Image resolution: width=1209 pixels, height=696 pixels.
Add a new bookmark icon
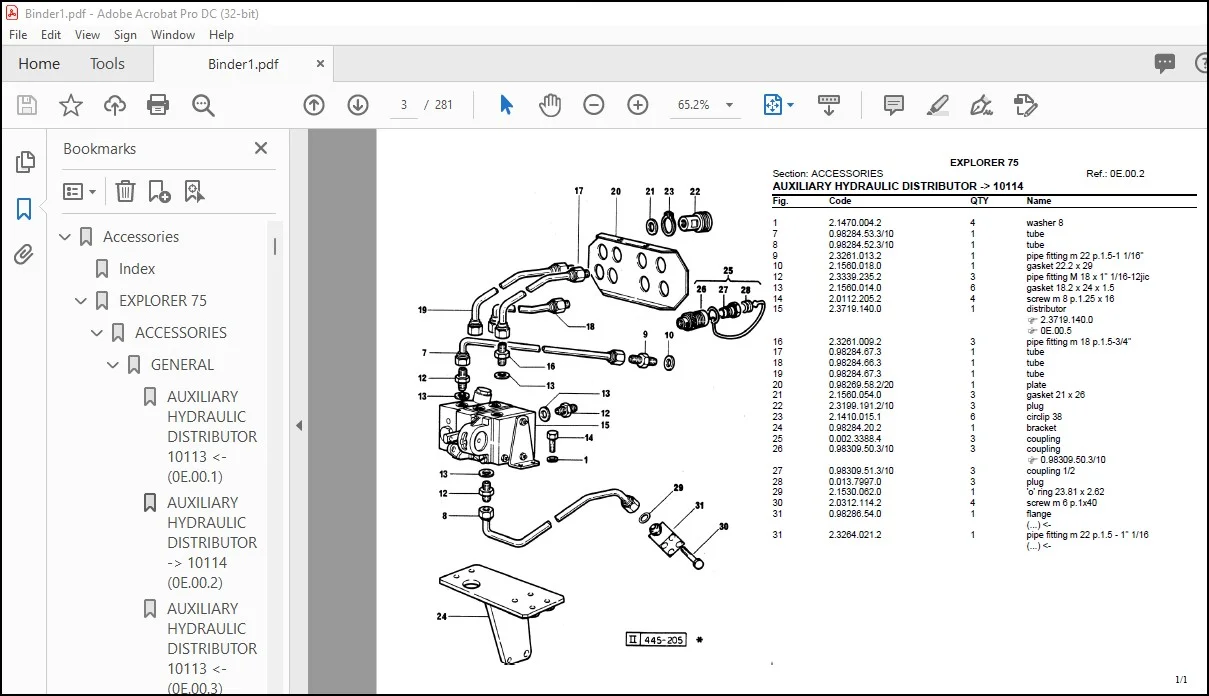159,191
